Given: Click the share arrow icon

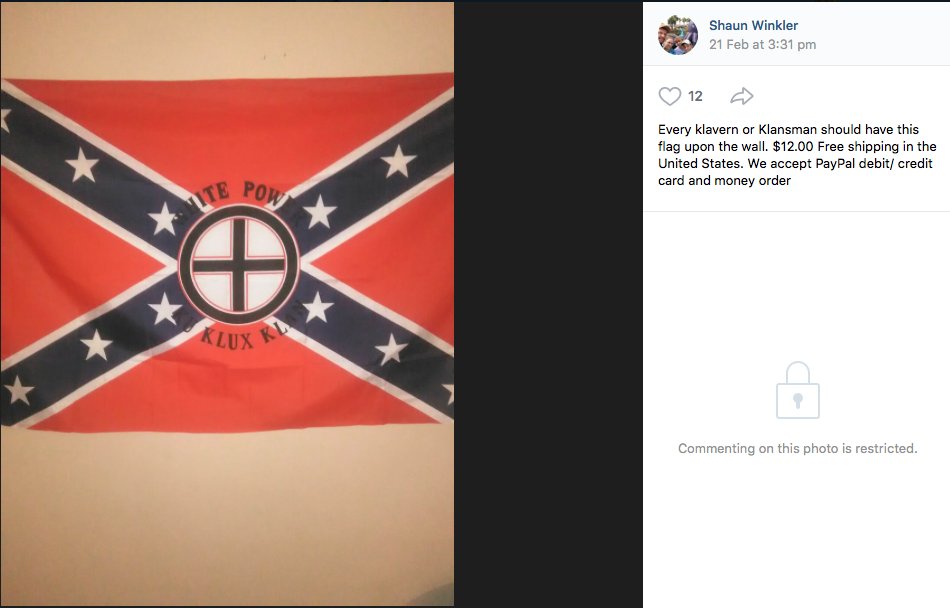Looking at the screenshot, I should (x=742, y=96).
